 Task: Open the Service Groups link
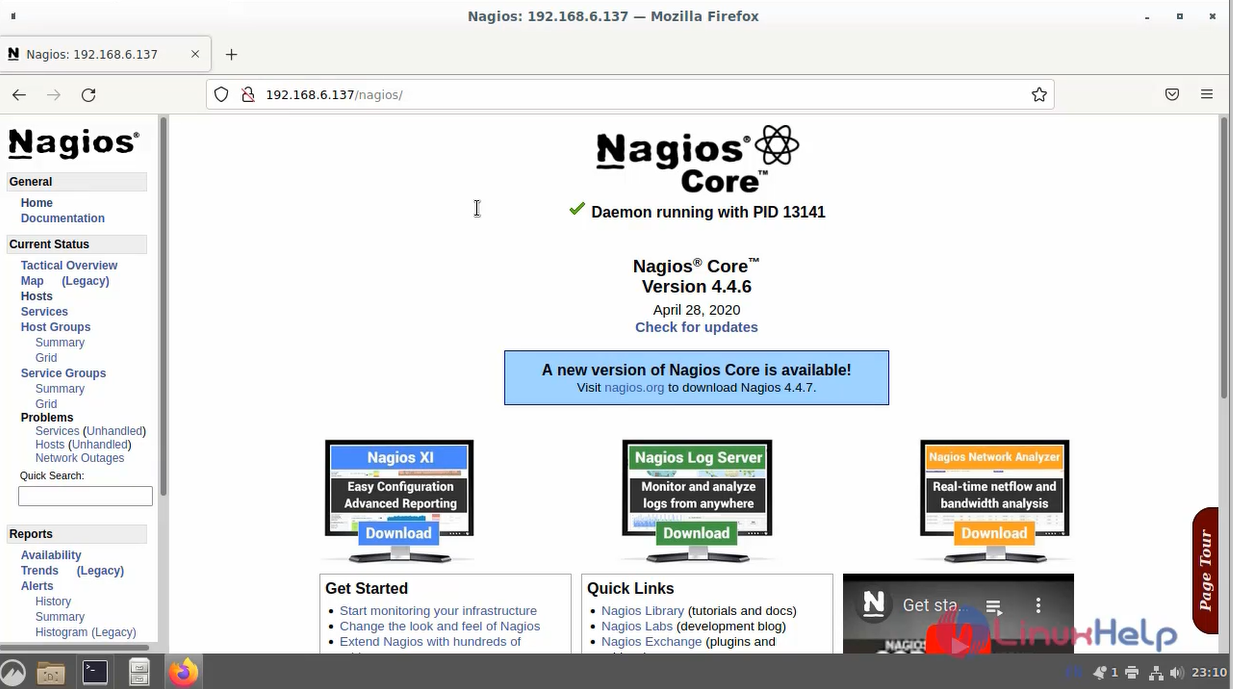point(63,373)
